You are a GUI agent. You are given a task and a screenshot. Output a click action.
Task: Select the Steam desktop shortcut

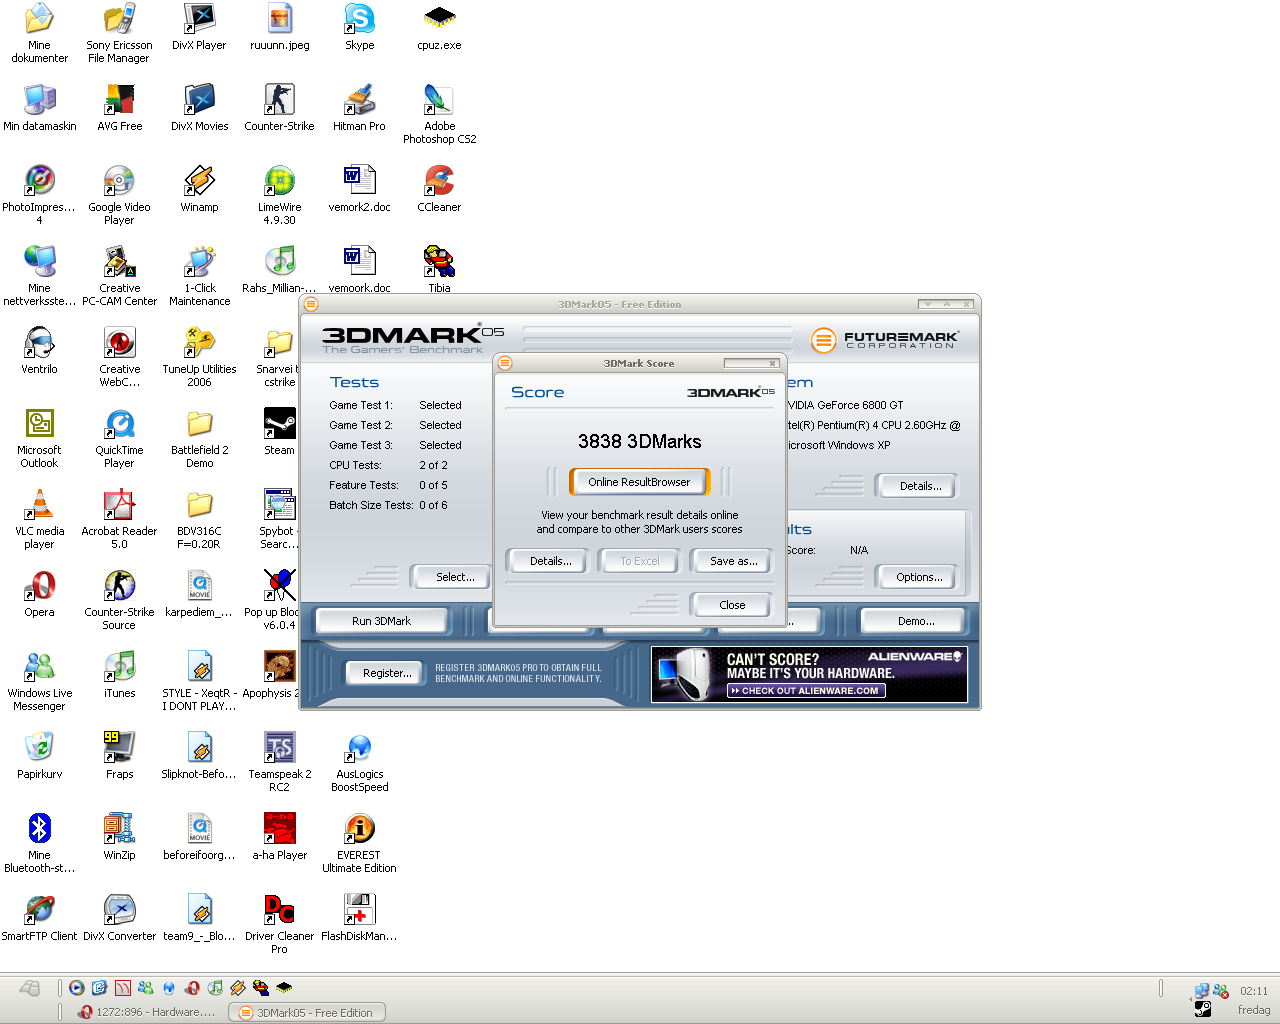pos(279,432)
